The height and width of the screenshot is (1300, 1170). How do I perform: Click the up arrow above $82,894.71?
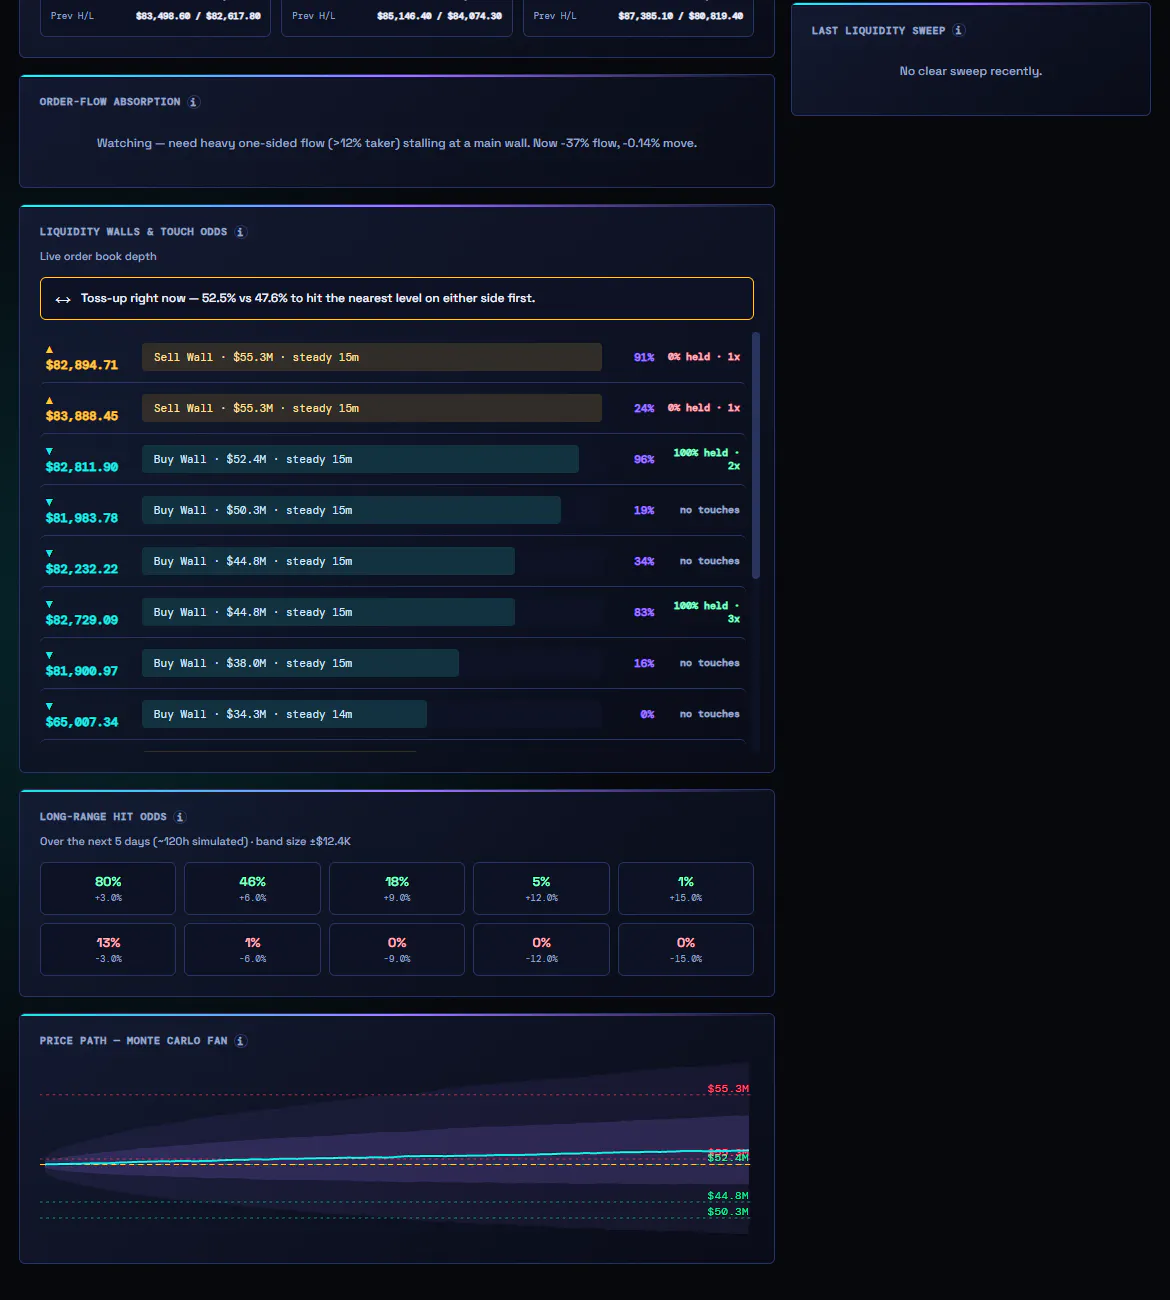(x=50, y=349)
